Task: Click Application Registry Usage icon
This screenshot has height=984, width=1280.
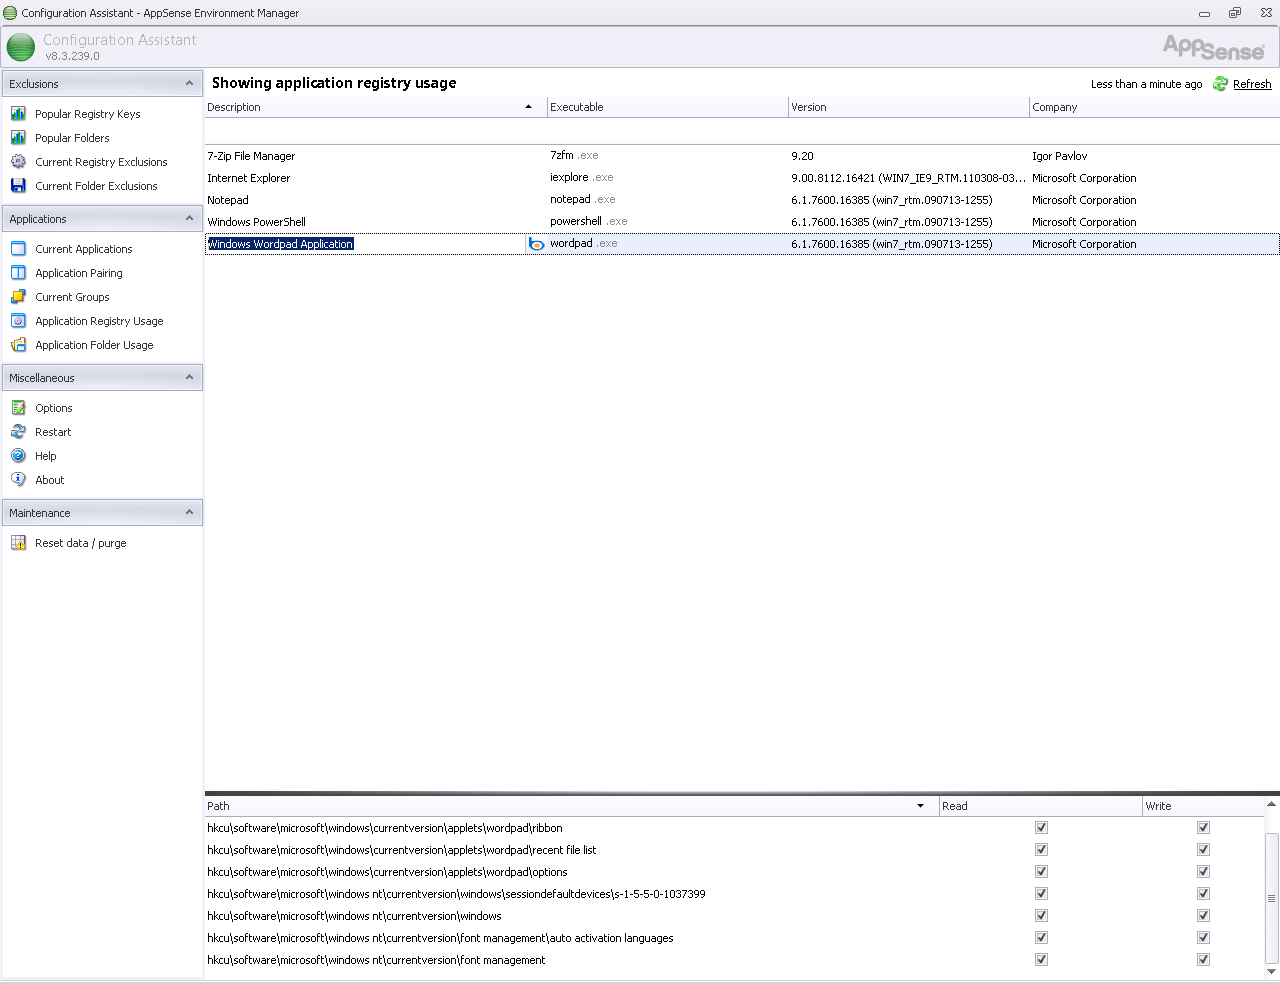Action: pyautogui.click(x=18, y=320)
